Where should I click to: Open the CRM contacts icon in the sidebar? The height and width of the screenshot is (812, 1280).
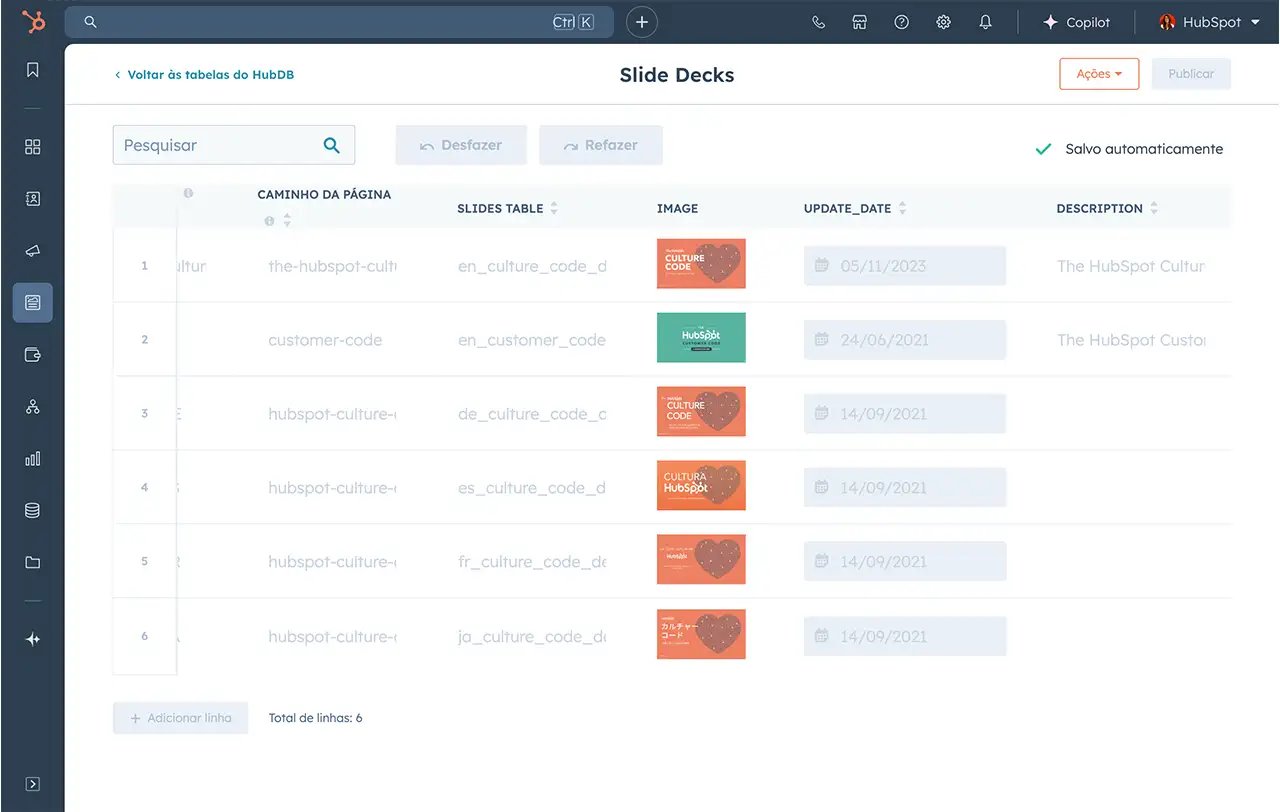[32, 198]
